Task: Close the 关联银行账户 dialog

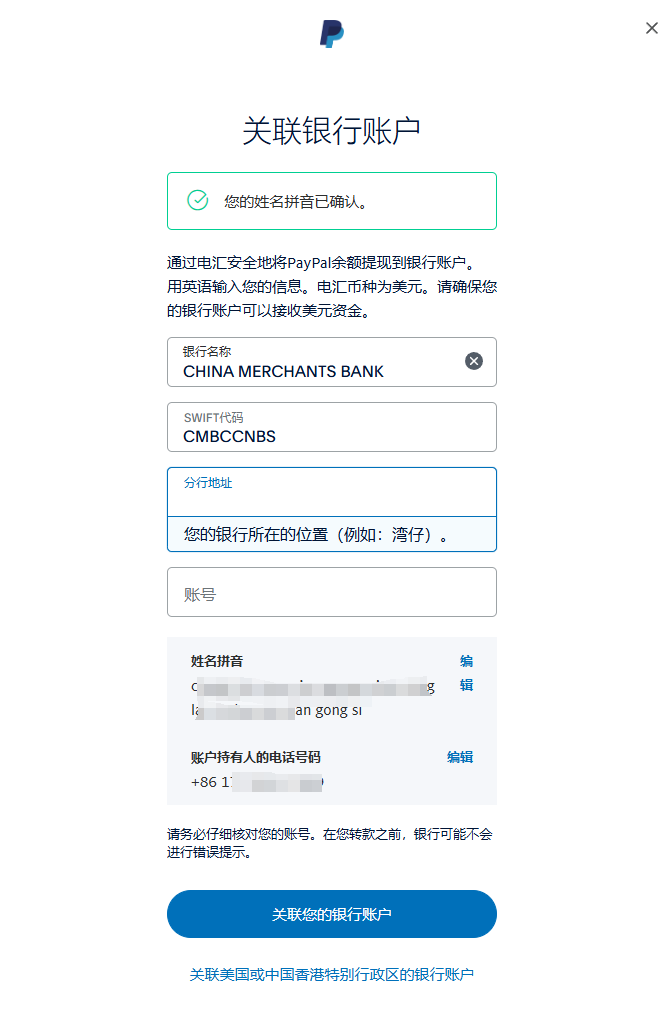Action: pyautogui.click(x=652, y=28)
